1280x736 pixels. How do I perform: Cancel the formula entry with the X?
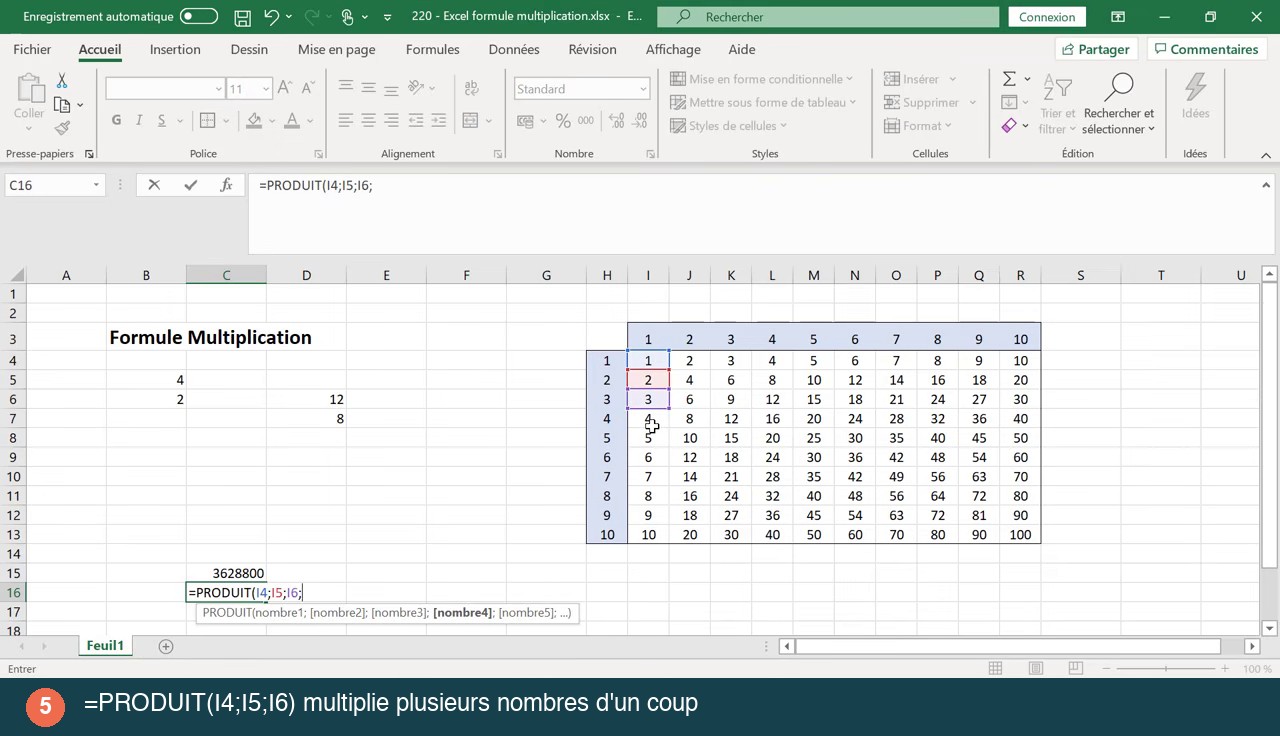pyautogui.click(x=154, y=185)
